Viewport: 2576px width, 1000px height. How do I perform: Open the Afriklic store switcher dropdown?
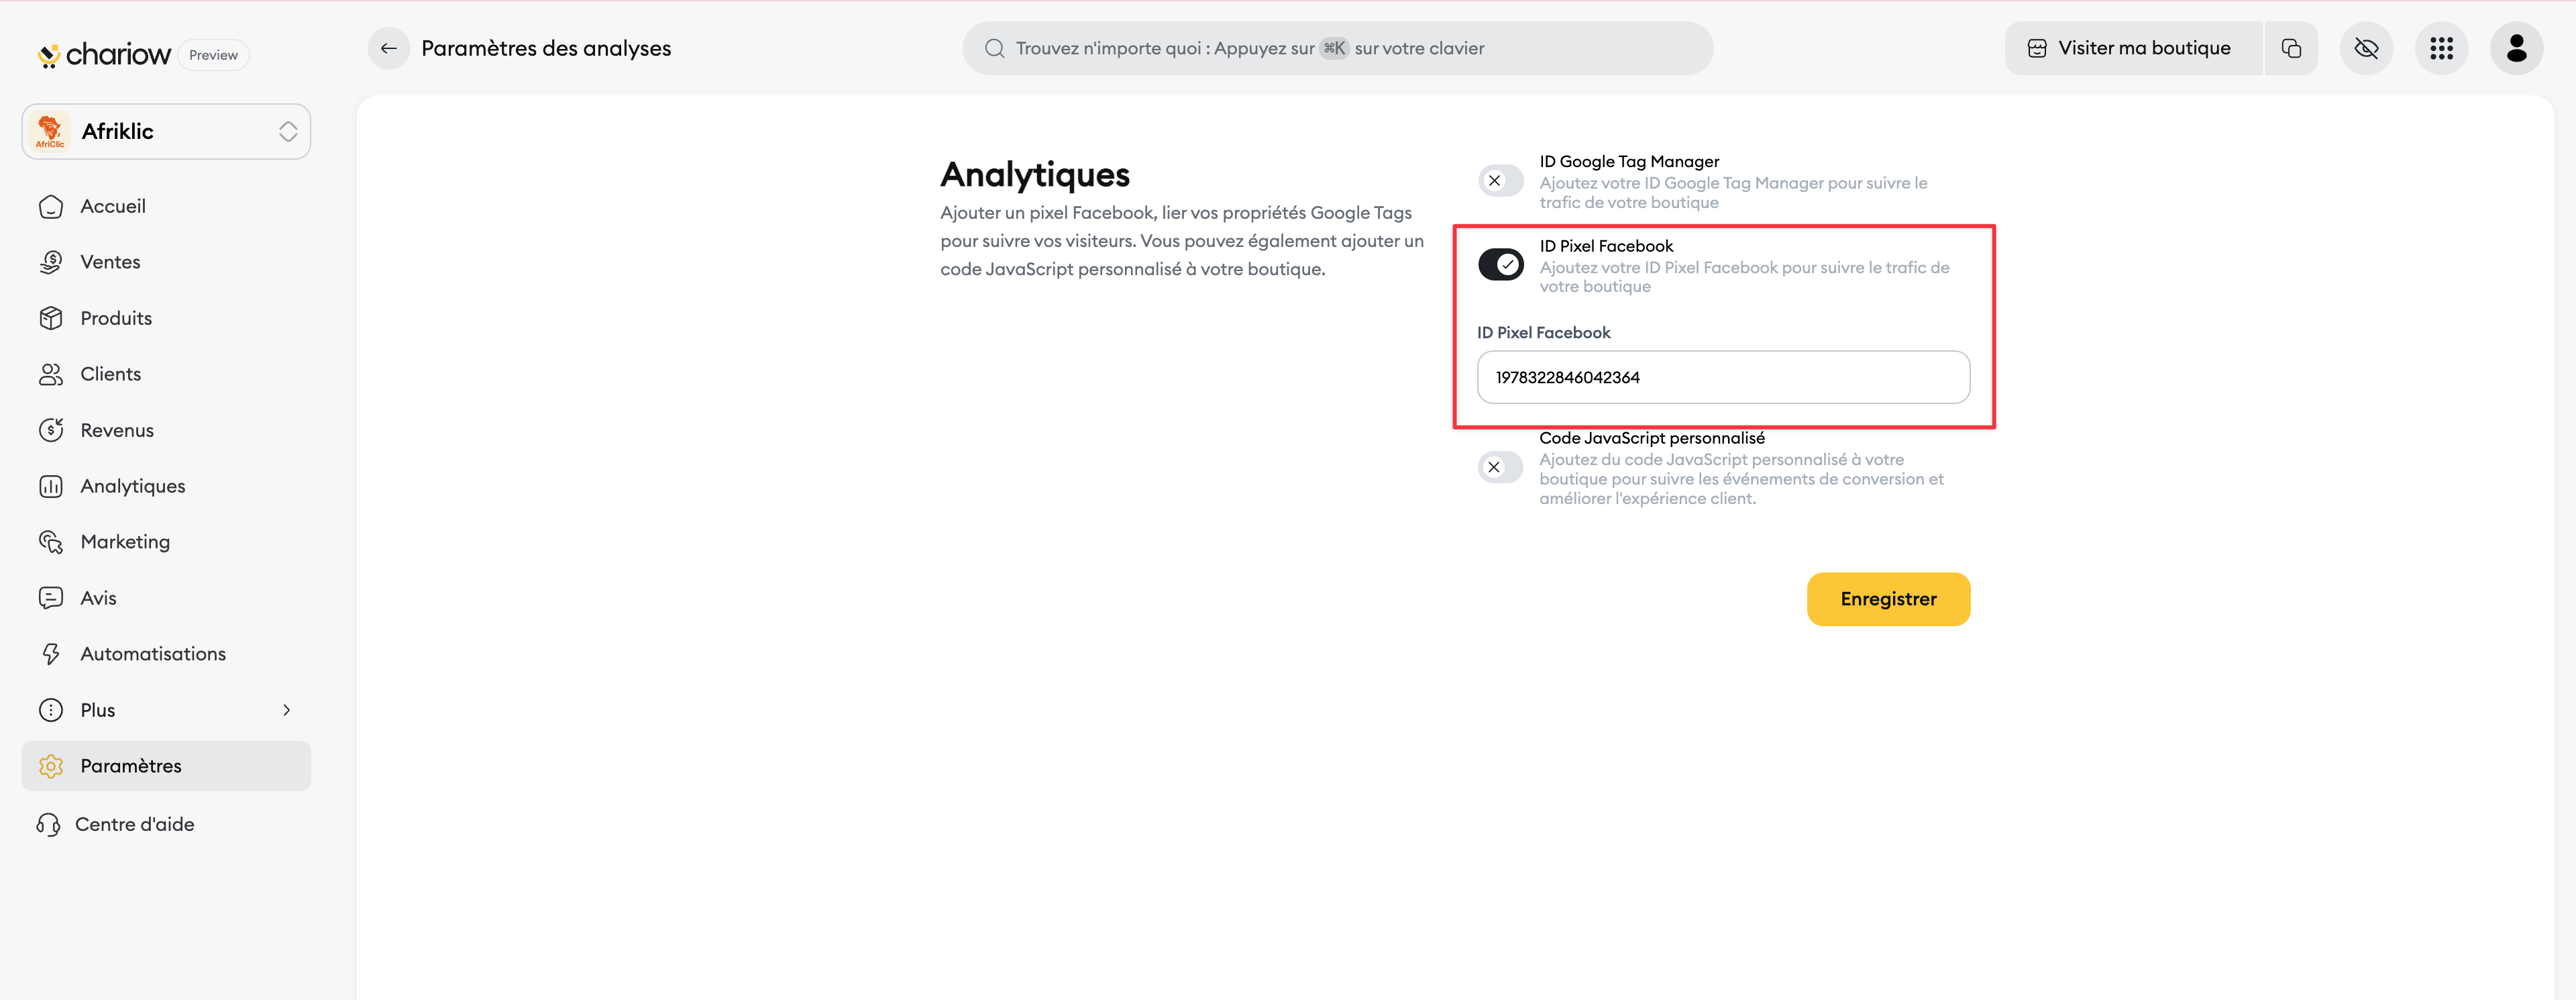click(166, 132)
